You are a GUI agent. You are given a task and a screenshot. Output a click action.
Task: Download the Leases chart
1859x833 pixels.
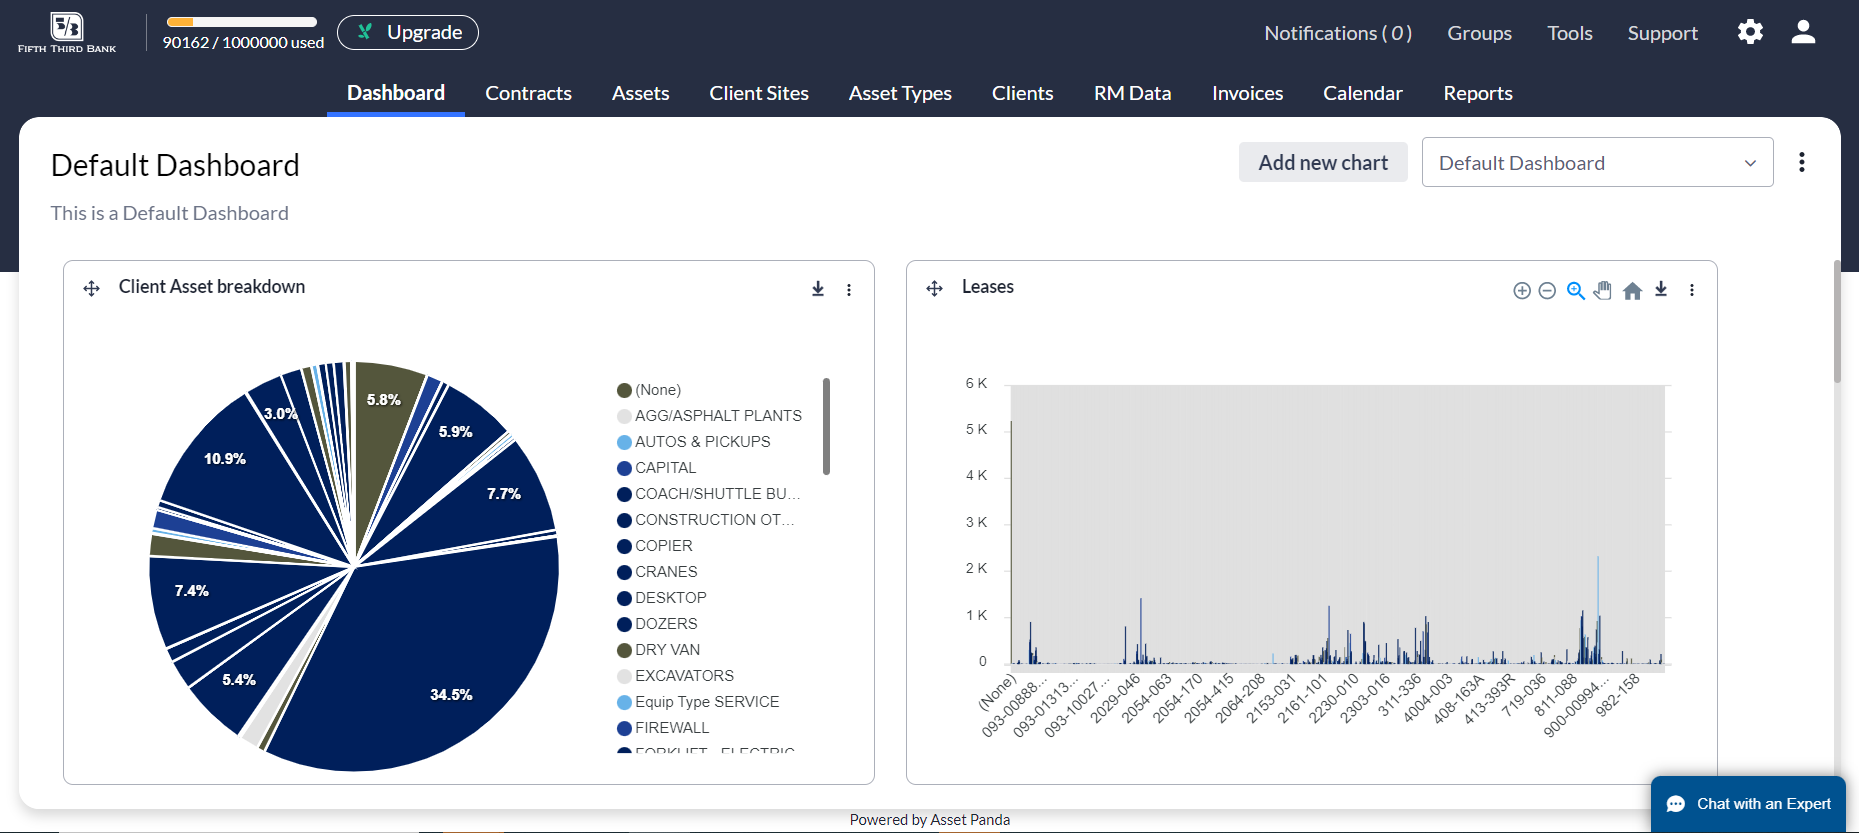tap(1661, 290)
